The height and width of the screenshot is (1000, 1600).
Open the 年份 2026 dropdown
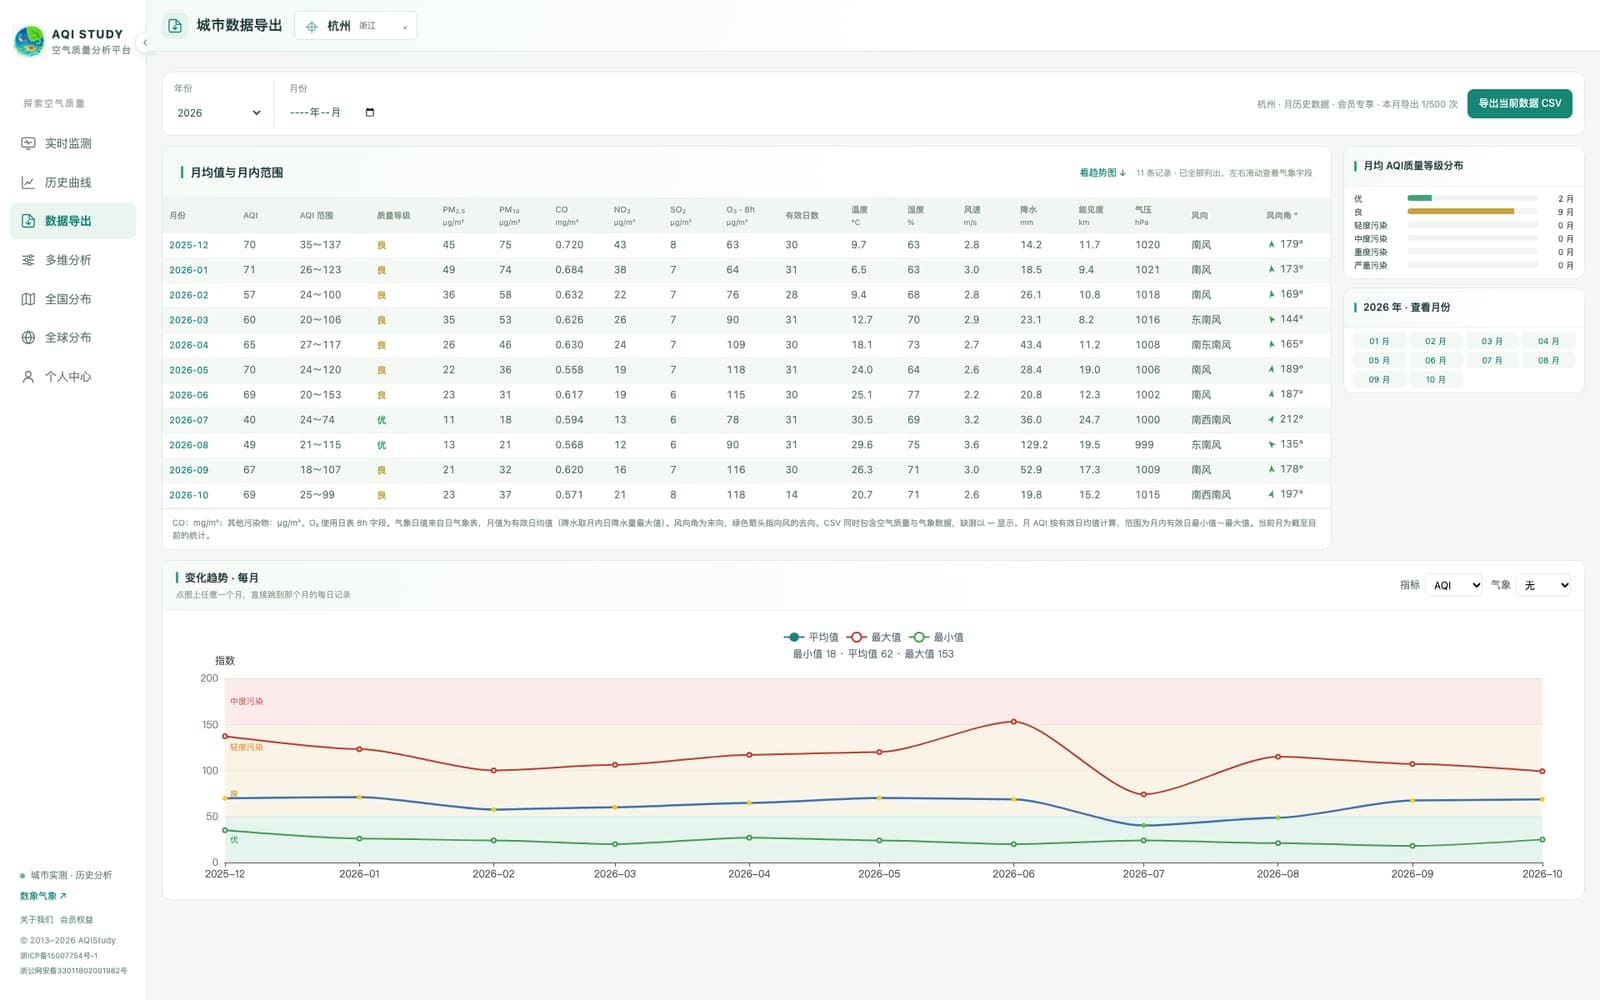tap(219, 113)
